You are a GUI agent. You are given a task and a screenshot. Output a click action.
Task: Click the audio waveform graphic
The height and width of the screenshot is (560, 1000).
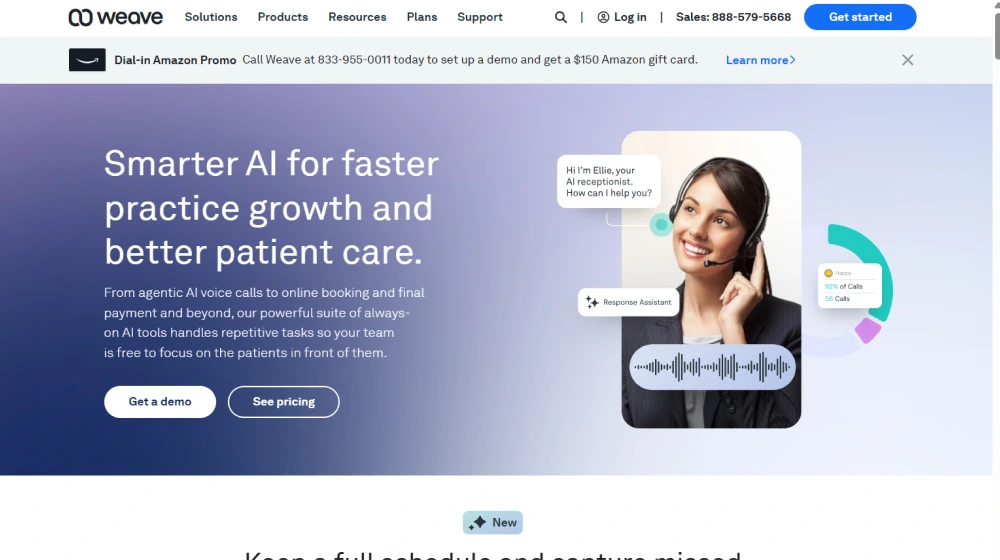[x=712, y=367]
